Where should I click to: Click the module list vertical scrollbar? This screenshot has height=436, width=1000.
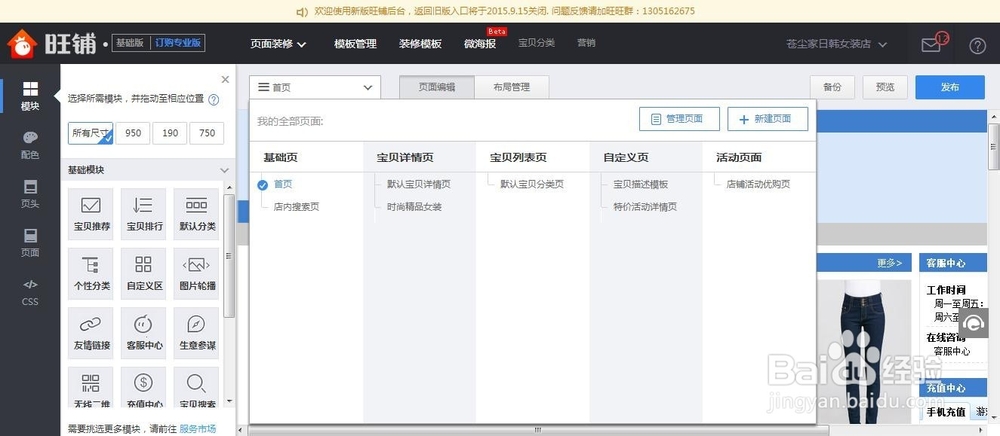pos(229,256)
